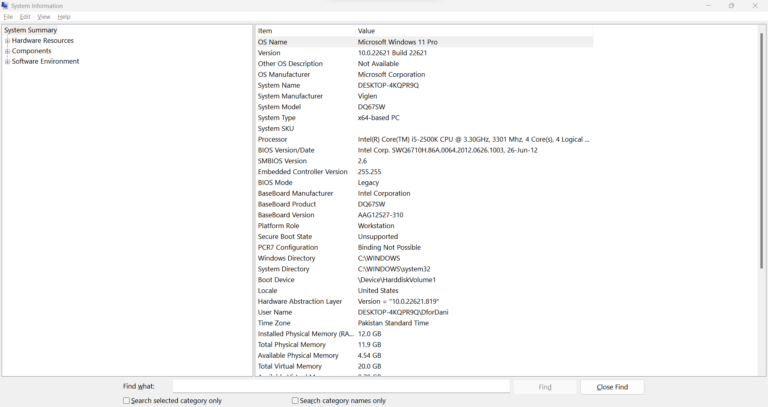Expand the Components tree node
This screenshot has width=768, height=407.
(7, 51)
